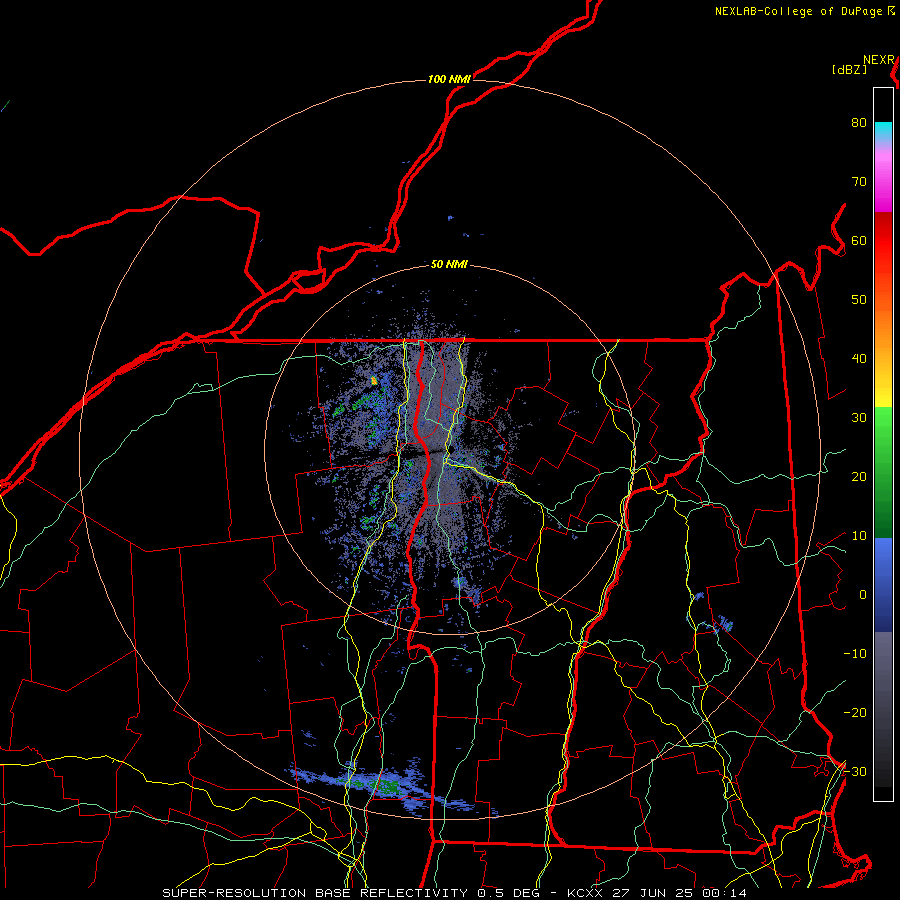Click SUPER-RESOLUTION BASE REFLECTIVITY in the caption
The height and width of the screenshot is (900, 900).
pos(315,893)
